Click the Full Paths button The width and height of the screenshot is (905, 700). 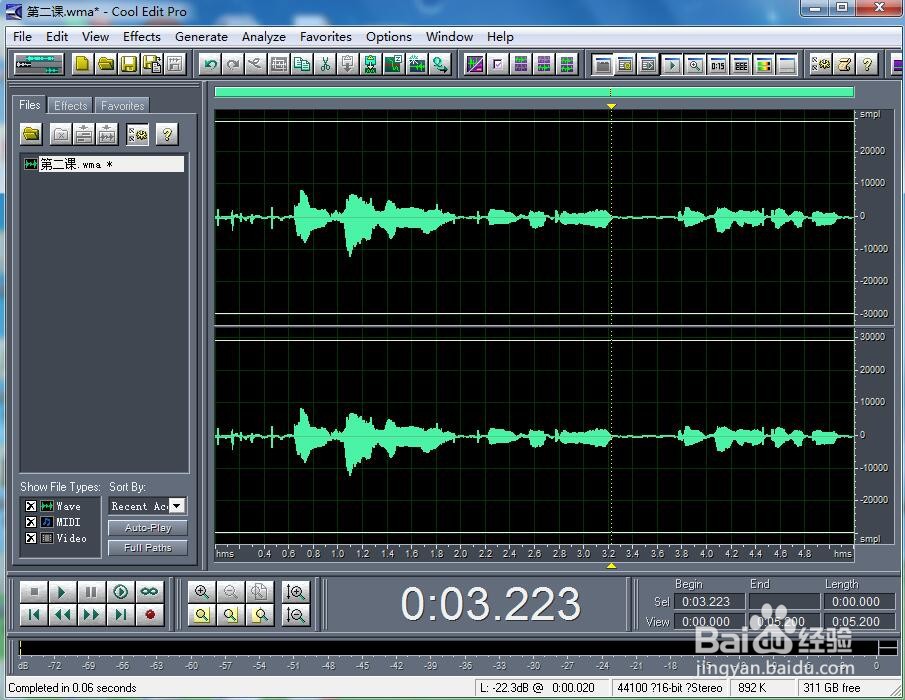[x=148, y=548]
